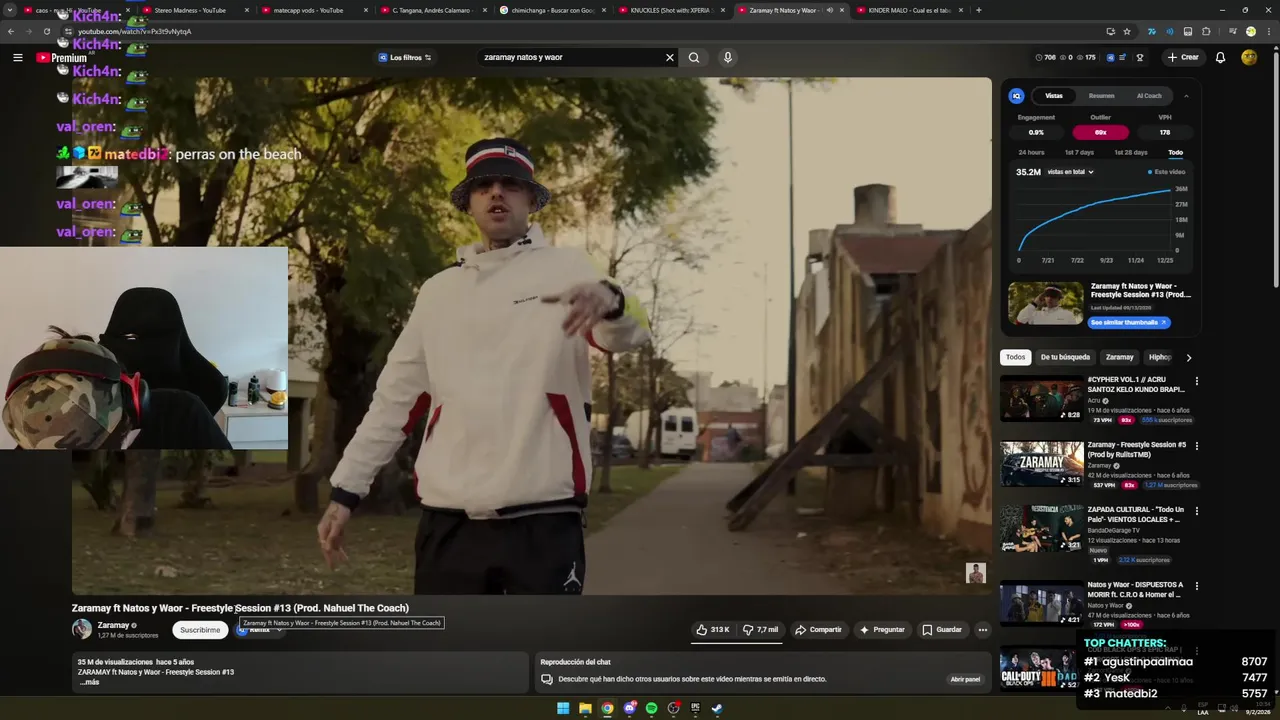1280x720 pixels.
Task: Dislike the video (7,7 mil)
Action: click(760, 630)
